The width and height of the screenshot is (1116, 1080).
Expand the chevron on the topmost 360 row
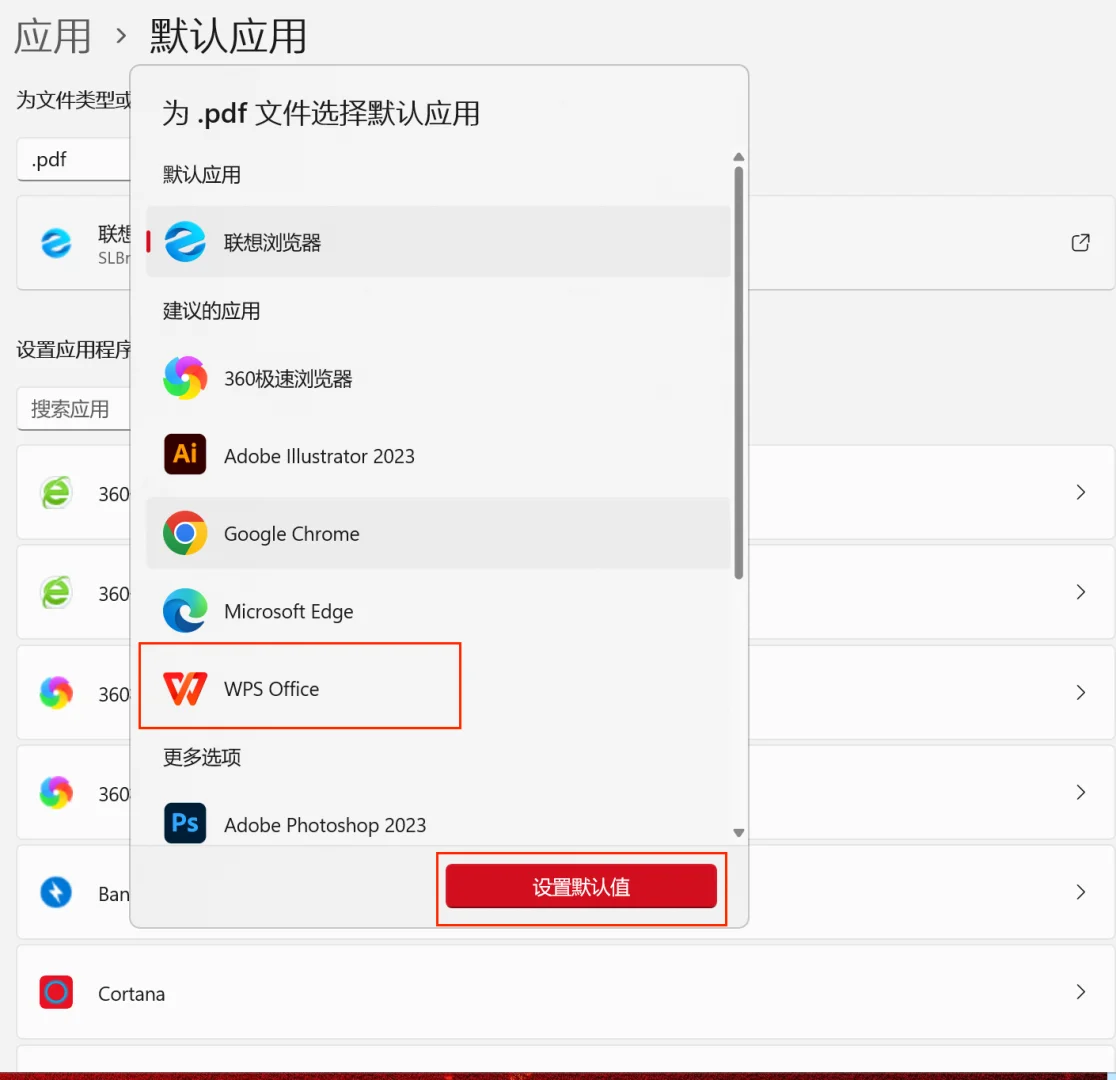click(x=1081, y=492)
